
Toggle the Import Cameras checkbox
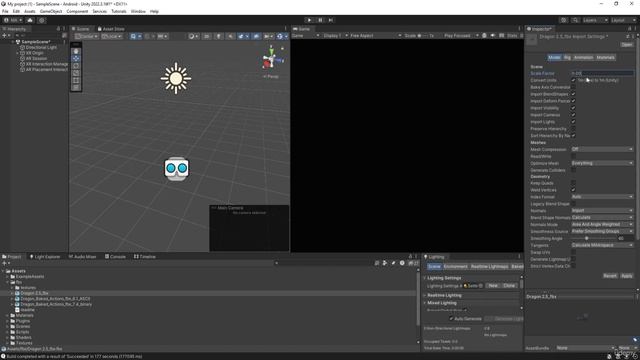click(573, 115)
